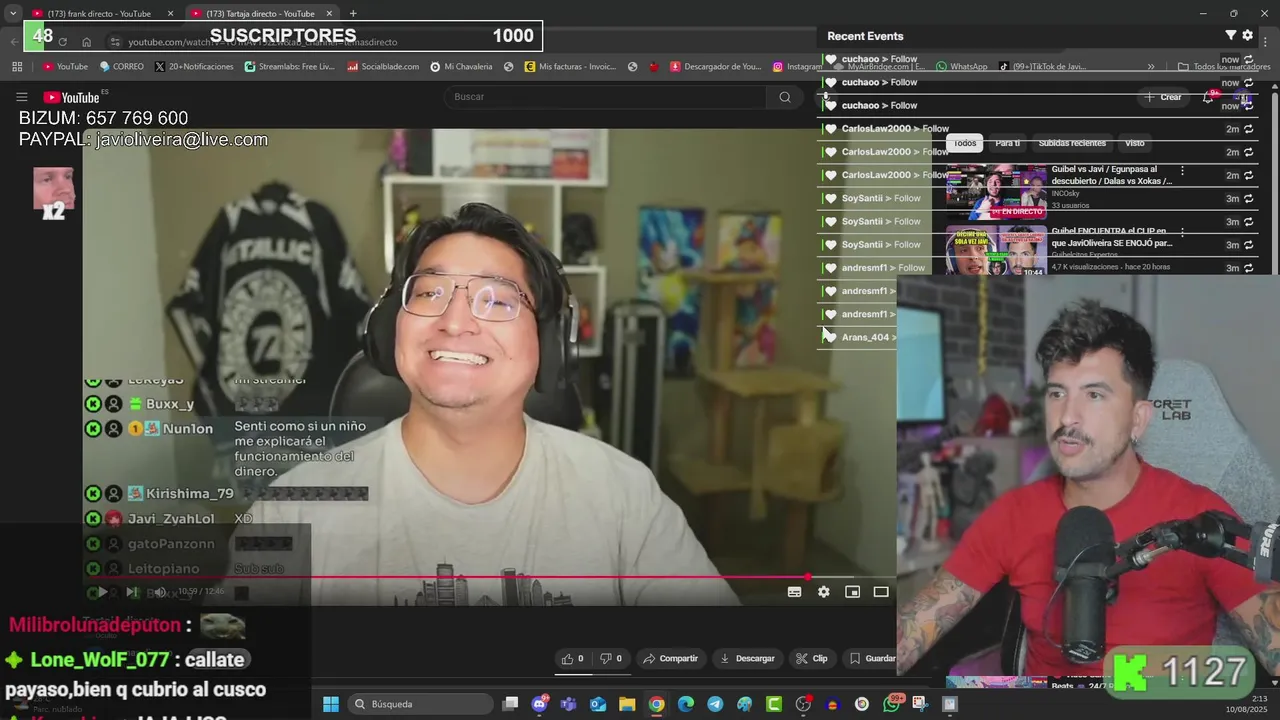Dislike the video with thumbs down
Image resolution: width=1280 pixels, height=720 pixels.
click(611, 658)
